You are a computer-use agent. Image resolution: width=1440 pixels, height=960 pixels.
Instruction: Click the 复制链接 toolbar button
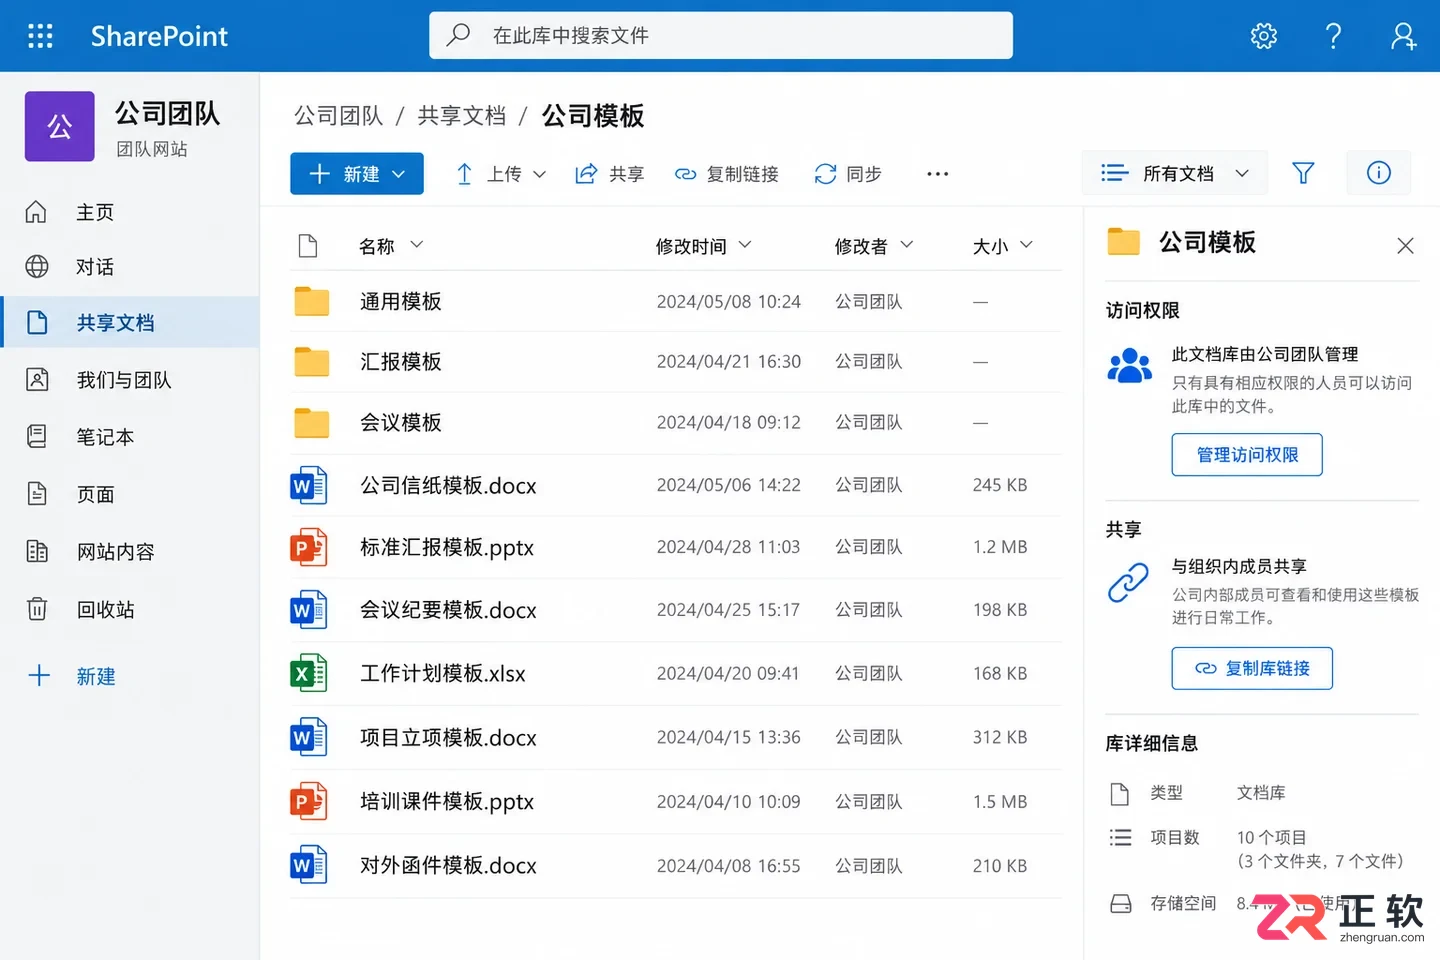click(727, 174)
